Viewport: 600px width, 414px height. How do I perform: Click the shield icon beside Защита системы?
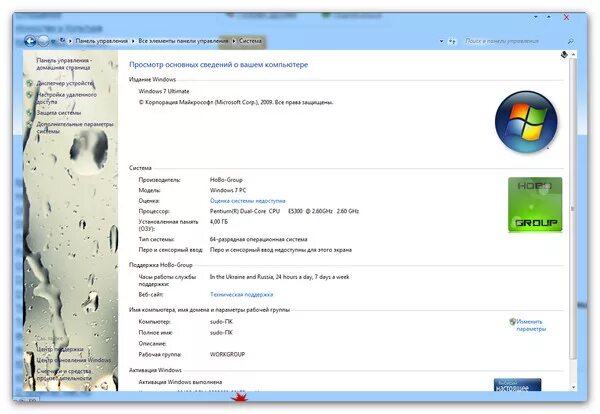point(30,113)
